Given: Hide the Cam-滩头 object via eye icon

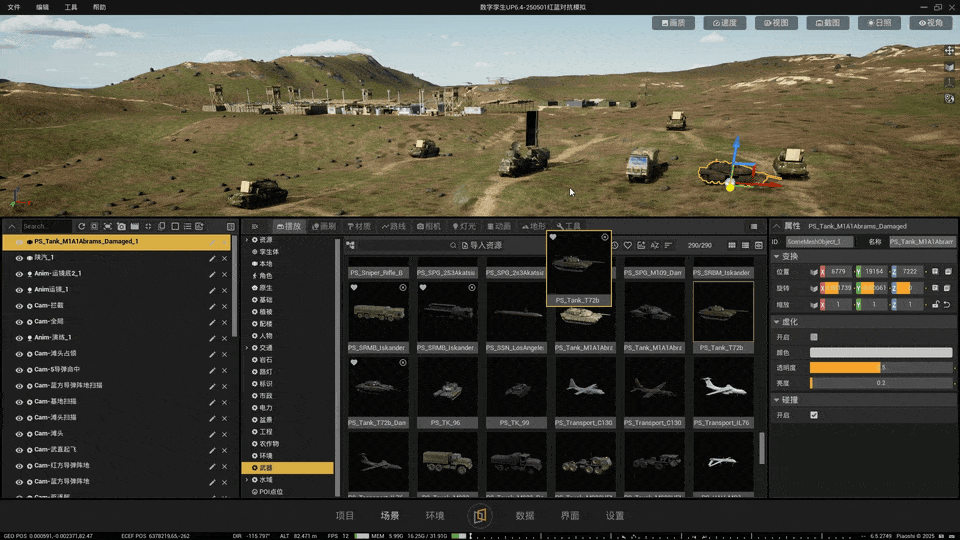Looking at the screenshot, I should (x=19, y=433).
